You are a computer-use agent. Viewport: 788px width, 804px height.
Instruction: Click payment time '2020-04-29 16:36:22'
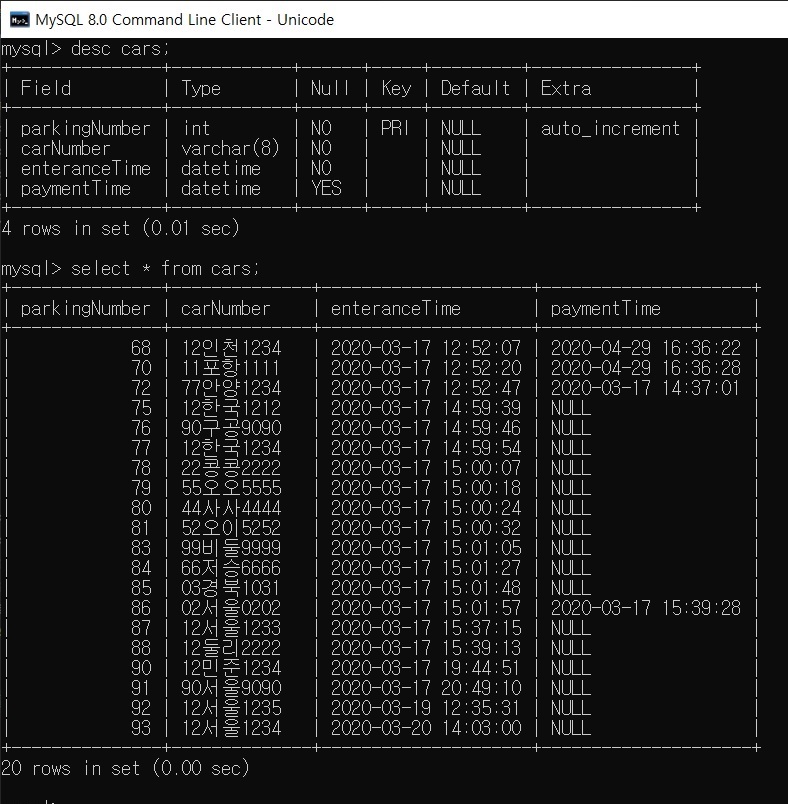[x=645, y=348]
